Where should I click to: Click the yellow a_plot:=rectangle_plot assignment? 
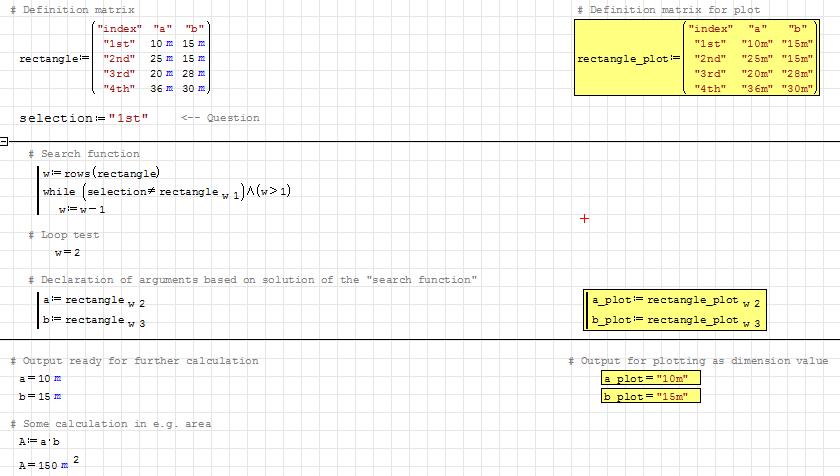(676, 301)
